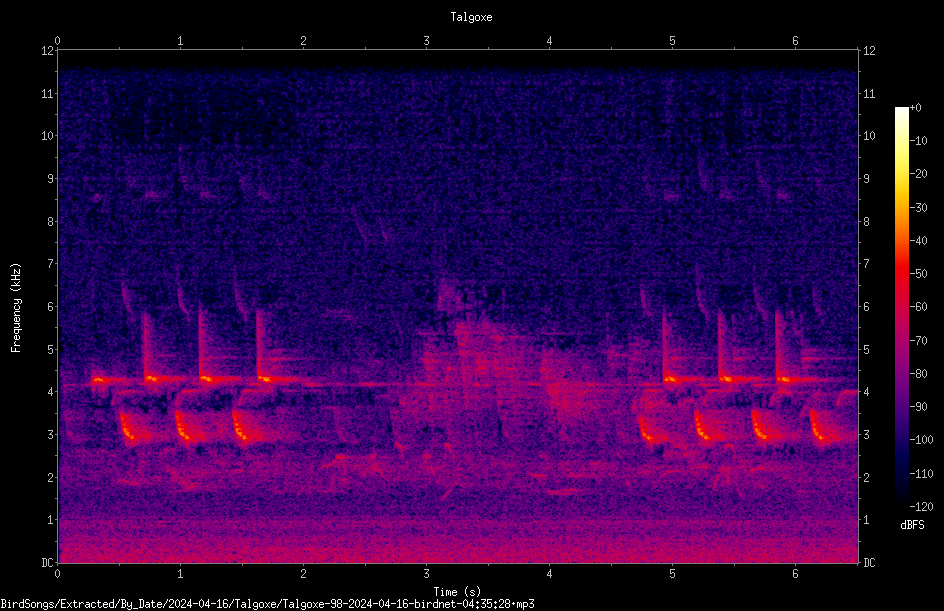Click the 0 second tick on the top axis
Viewport: 944px width, 611px height.
point(57,41)
